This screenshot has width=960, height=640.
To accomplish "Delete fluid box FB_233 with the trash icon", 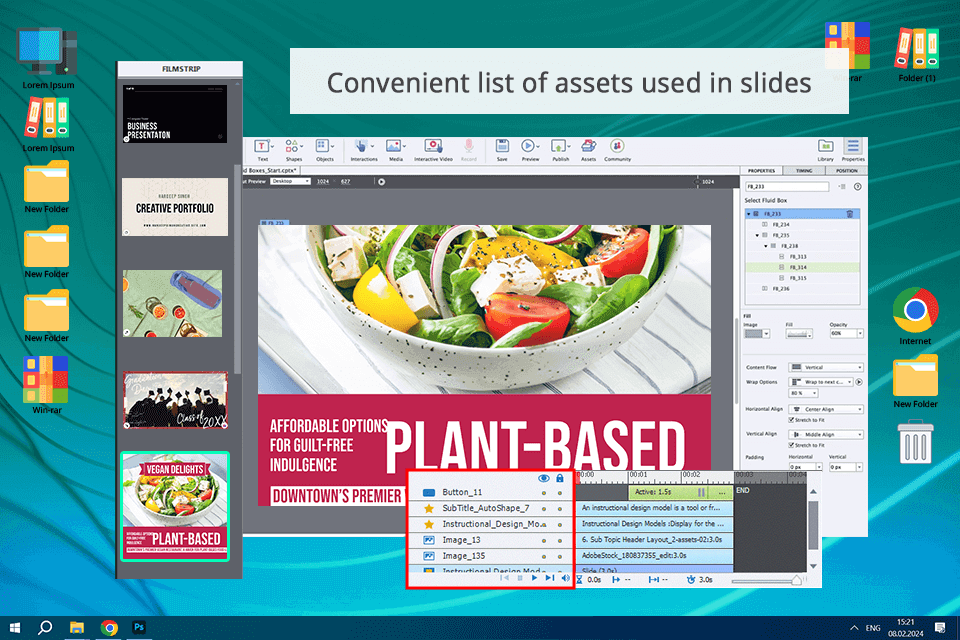I will 850,214.
